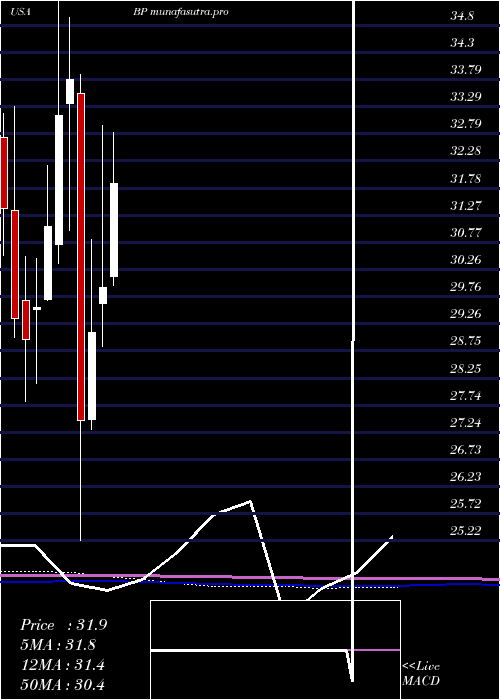Click the 31.27 price axis label
500x700 pixels.
pos(466,205)
